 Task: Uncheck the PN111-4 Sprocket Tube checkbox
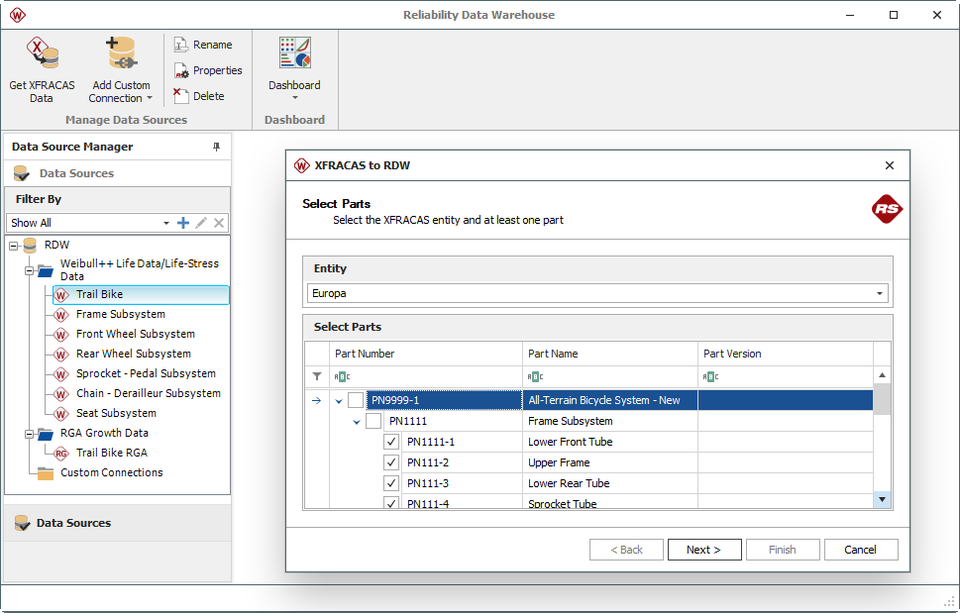click(x=391, y=503)
